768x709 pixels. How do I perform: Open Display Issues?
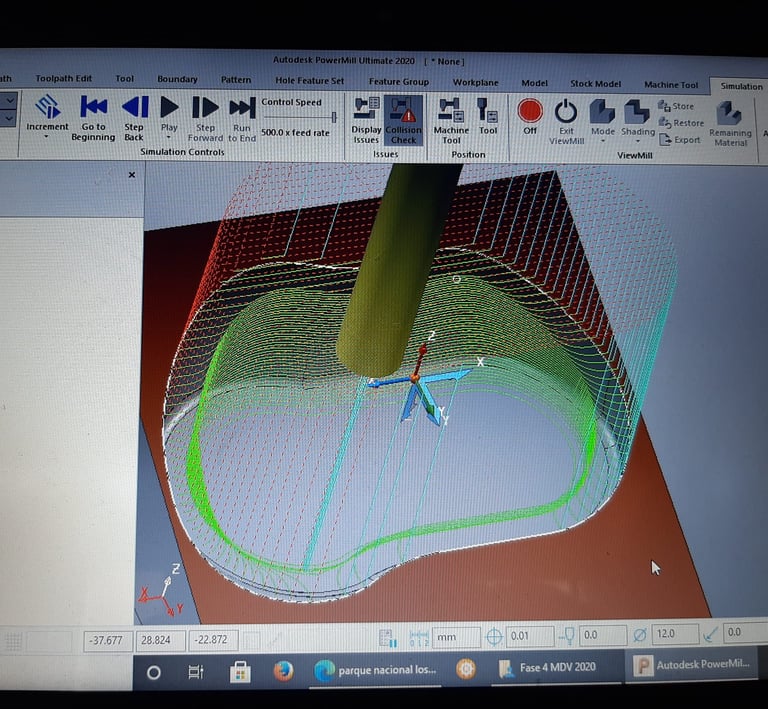[x=366, y=121]
